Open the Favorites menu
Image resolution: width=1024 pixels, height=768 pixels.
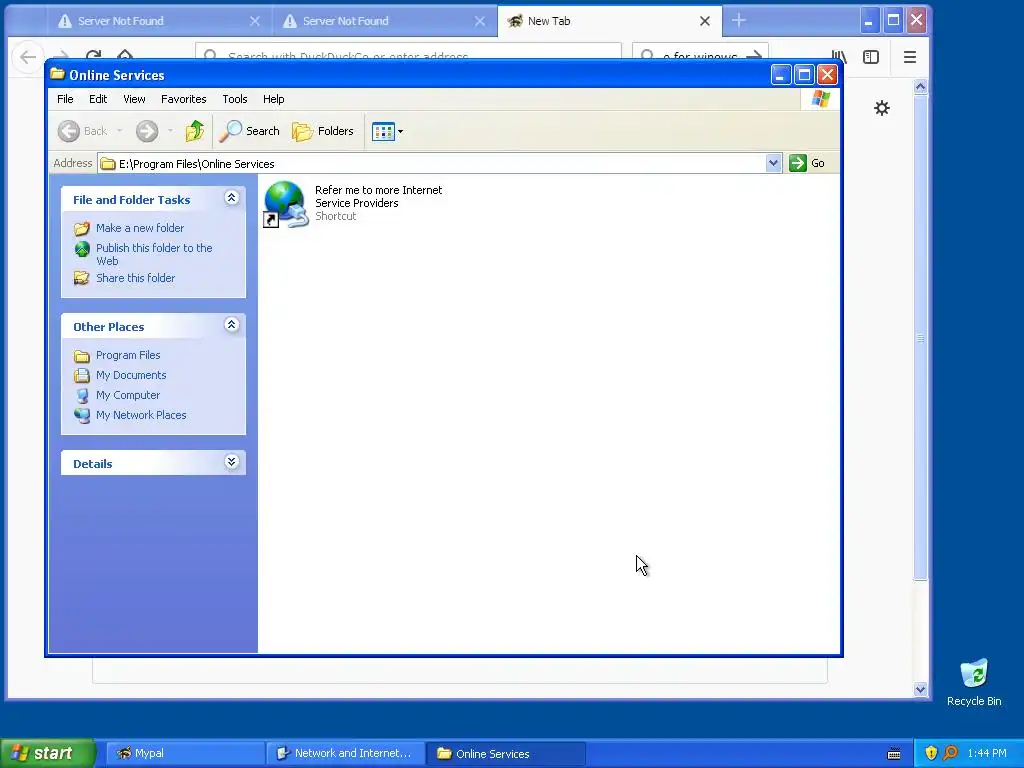tap(184, 99)
